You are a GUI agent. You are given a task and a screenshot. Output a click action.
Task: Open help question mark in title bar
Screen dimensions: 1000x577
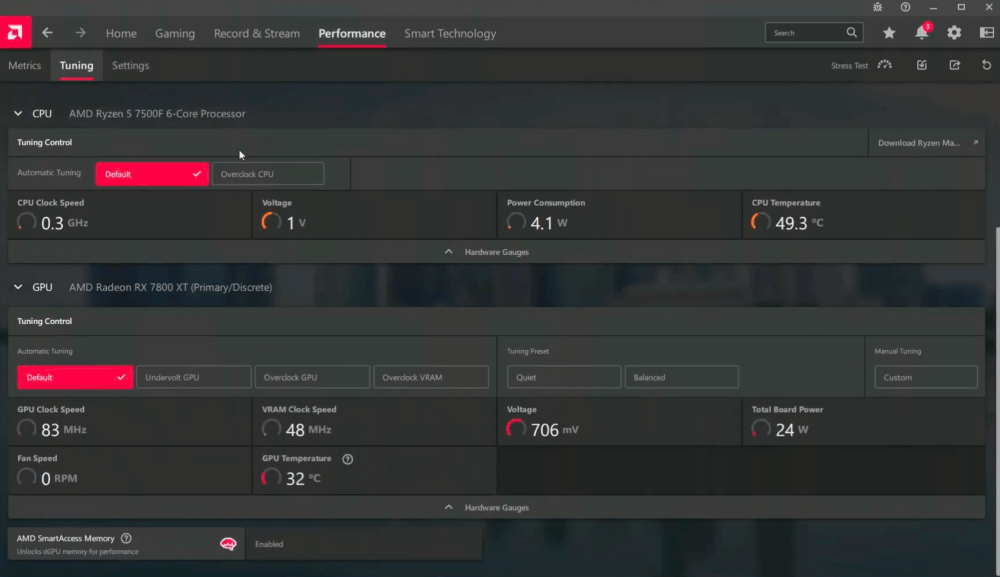(x=906, y=7)
